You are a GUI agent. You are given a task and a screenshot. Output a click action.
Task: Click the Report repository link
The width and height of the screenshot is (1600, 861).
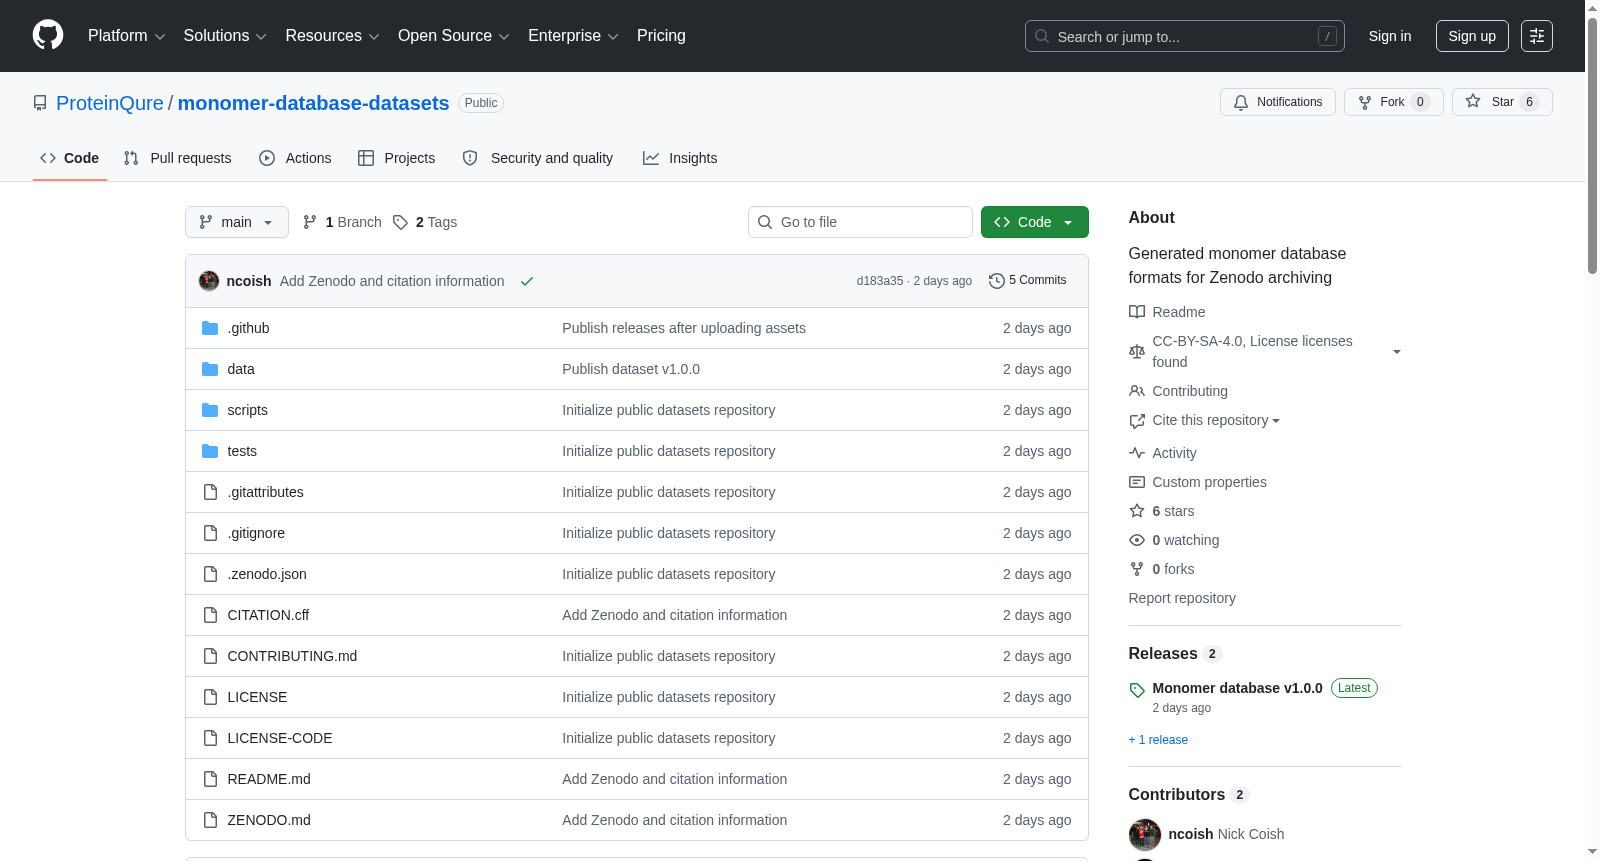(x=1182, y=598)
